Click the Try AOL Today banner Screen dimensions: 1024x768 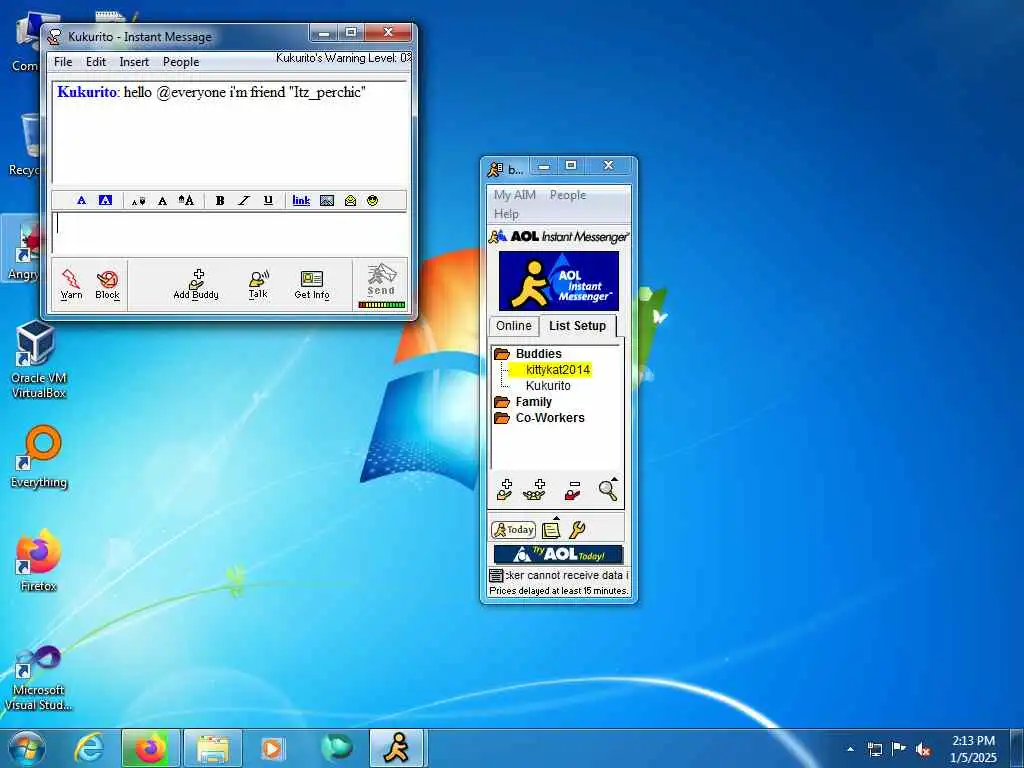click(x=558, y=554)
